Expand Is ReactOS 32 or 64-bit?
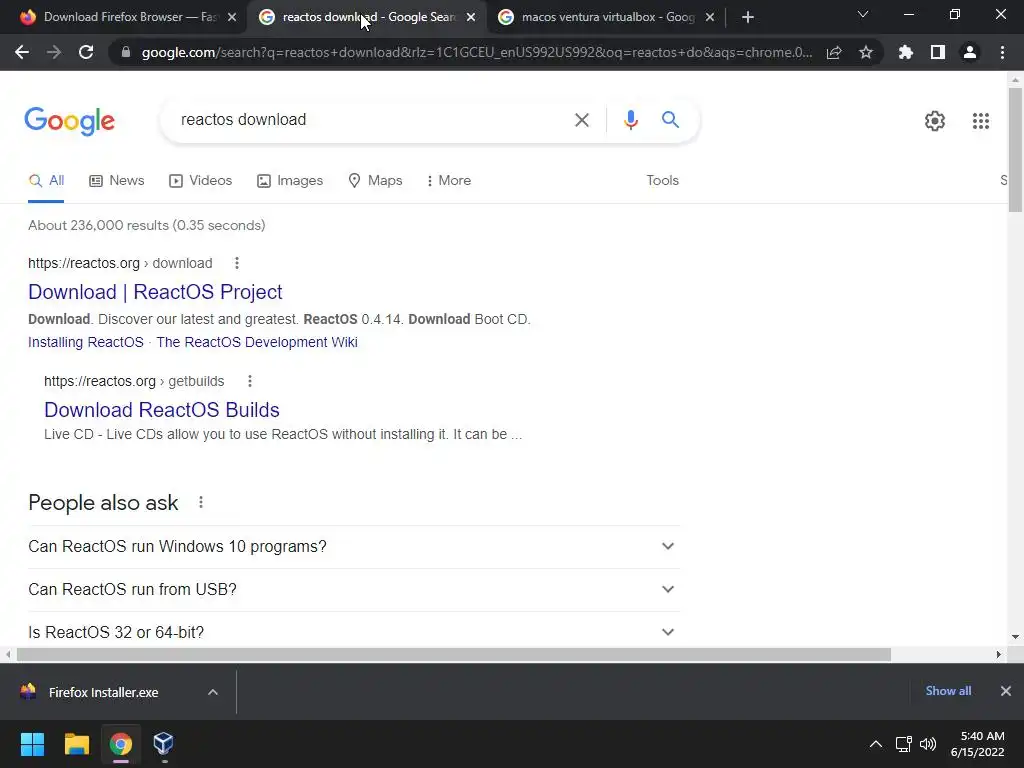 [353, 632]
